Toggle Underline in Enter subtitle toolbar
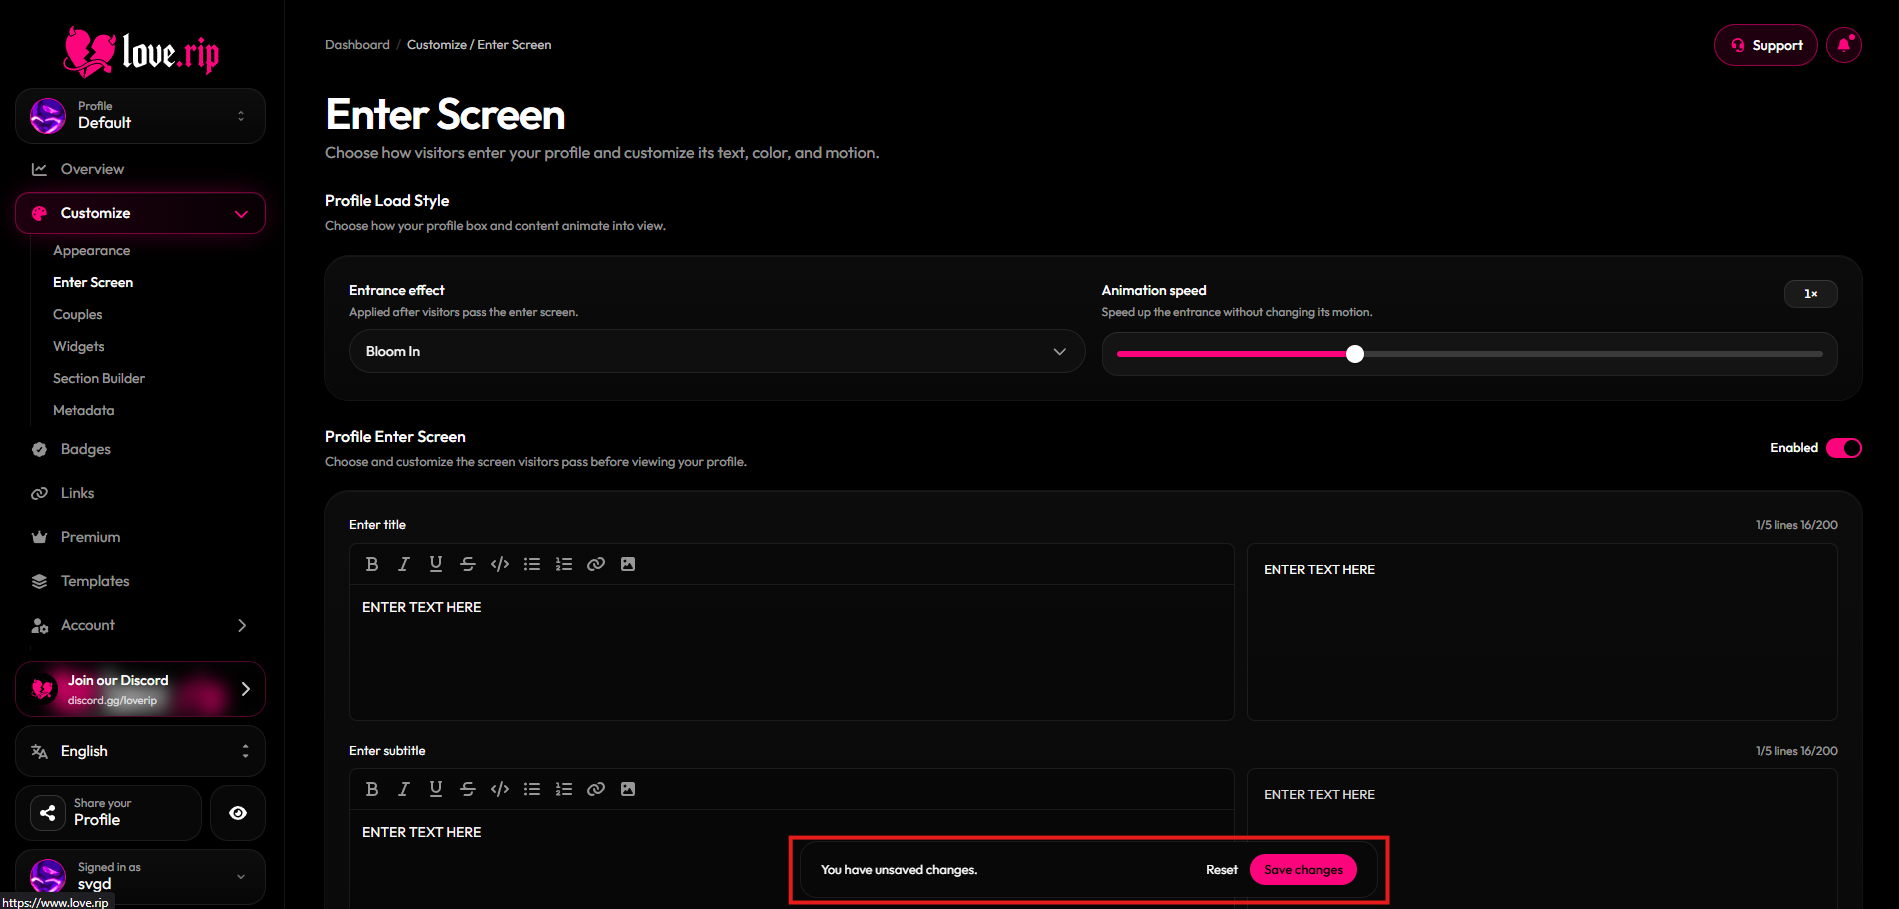The height and width of the screenshot is (909, 1899). coord(436,789)
